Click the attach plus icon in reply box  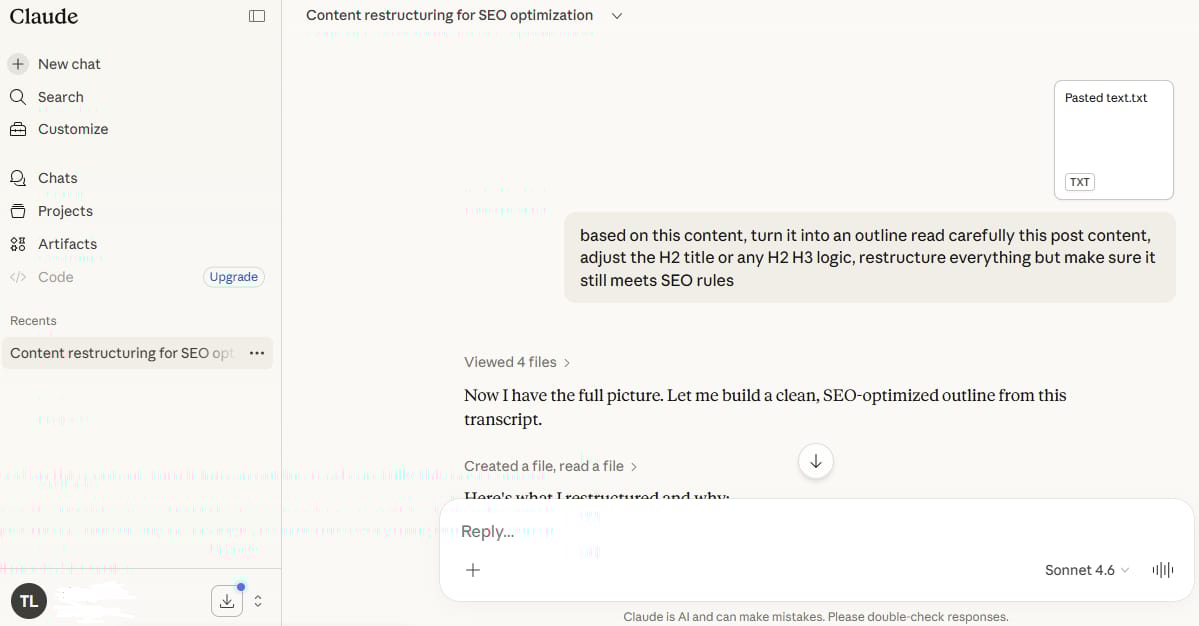(x=472, y=569)
